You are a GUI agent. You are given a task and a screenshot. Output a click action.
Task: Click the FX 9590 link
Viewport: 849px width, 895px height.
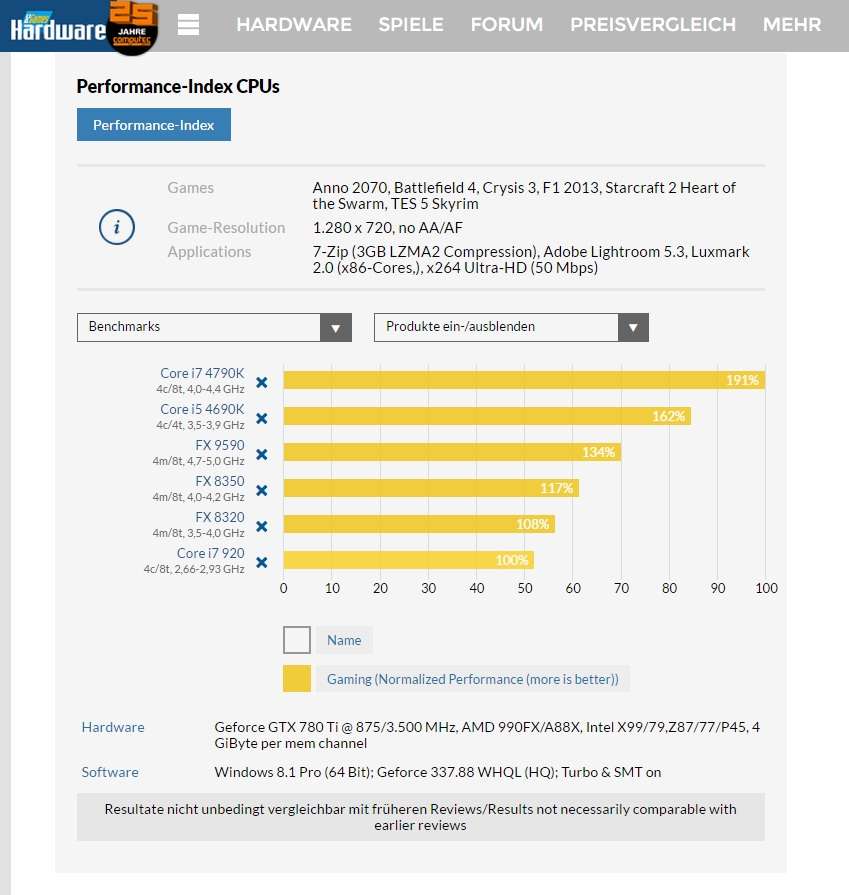pos(220,445)
